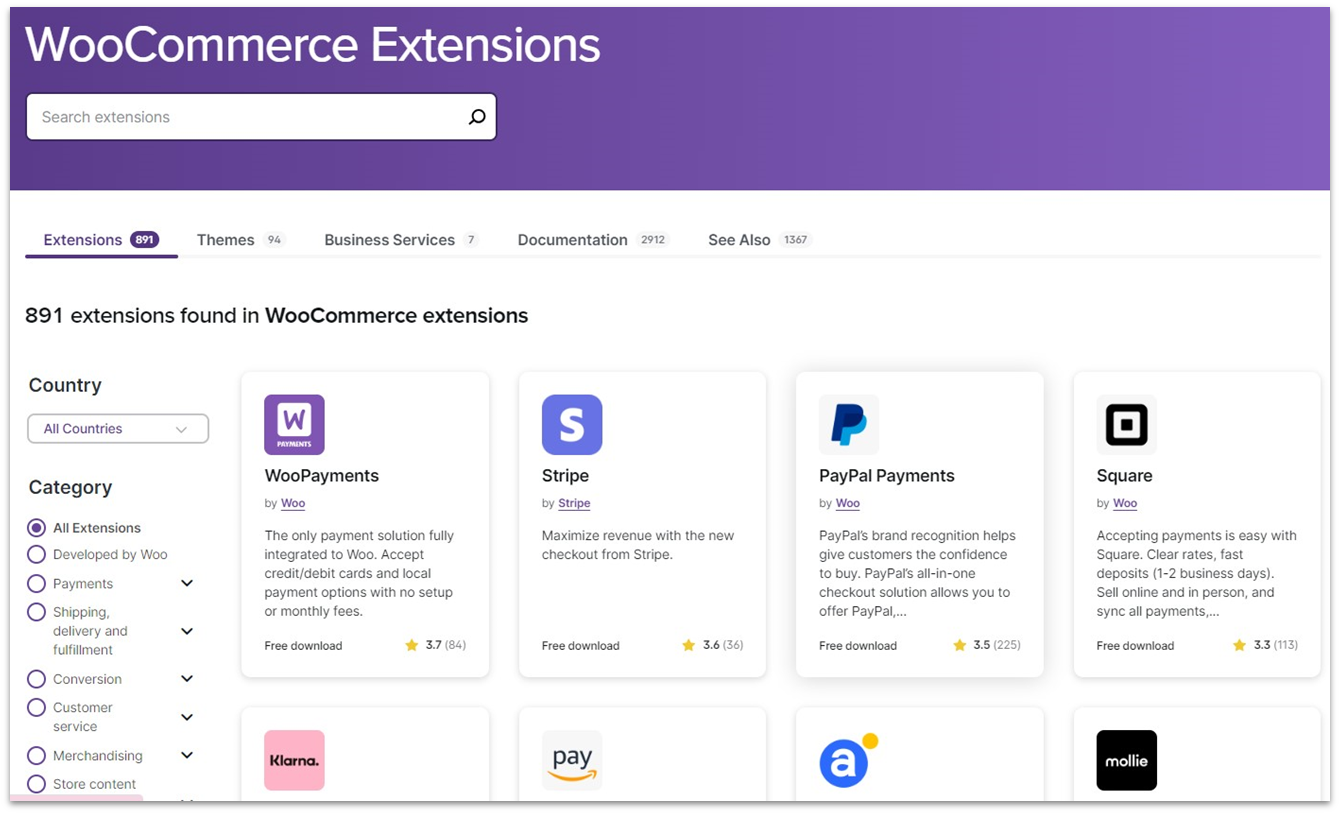
Task: Switch to the See Also tab
Action: (760, 240)
